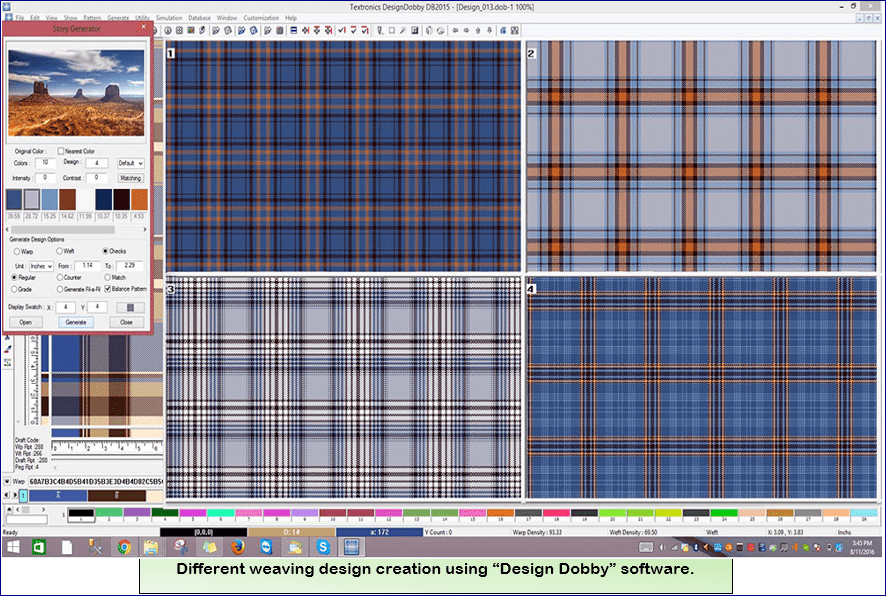The width and height of the screenshot is (886, 596).
Task: Expand the Warp row arrow
Action: [x=7, y=481]
